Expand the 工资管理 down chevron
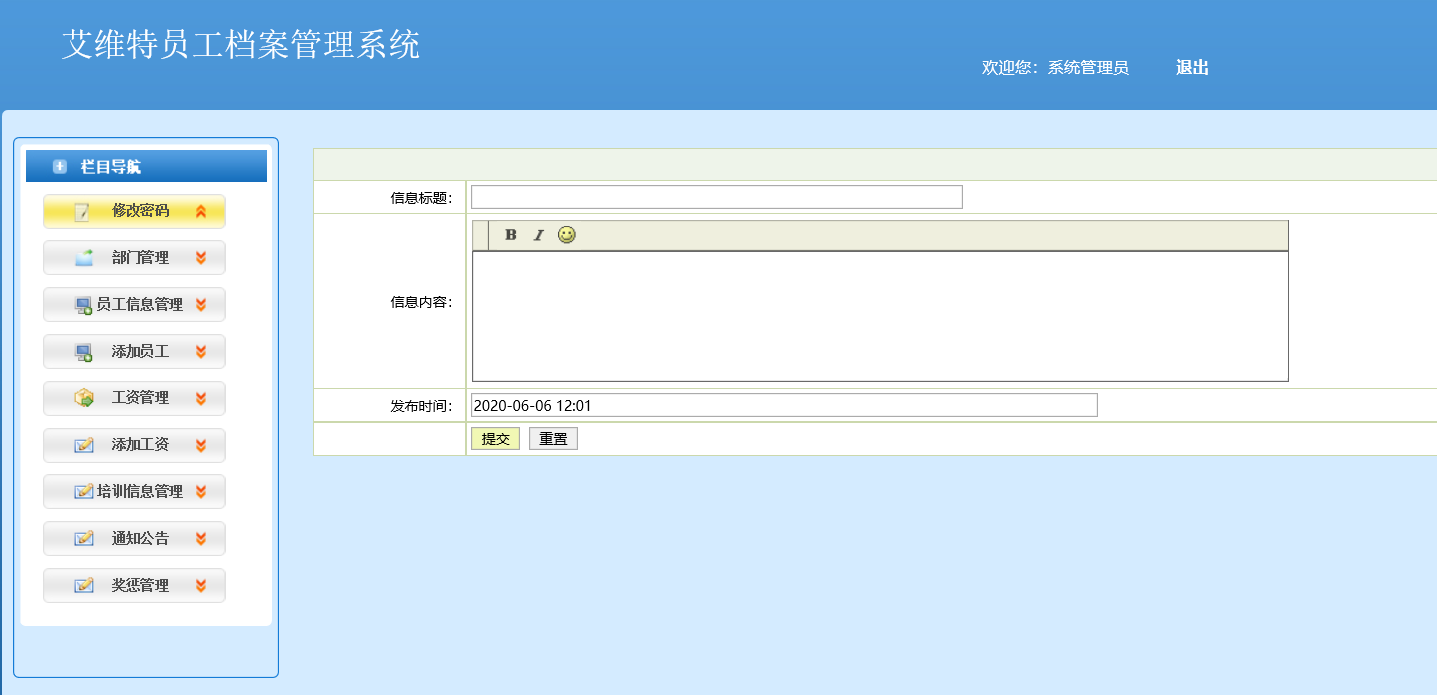Image resolution: width=1437 pixels, height=695 pixels. coord(201,398)
